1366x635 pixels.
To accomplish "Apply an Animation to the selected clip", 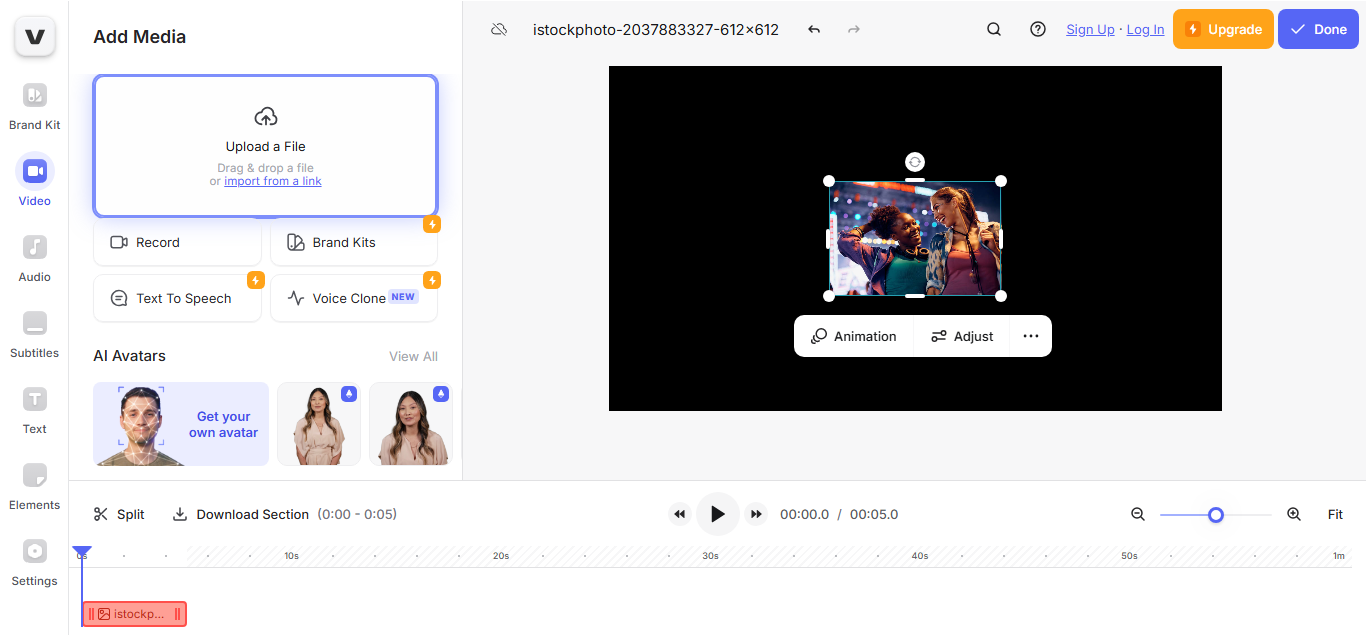I will pos(854,336).
